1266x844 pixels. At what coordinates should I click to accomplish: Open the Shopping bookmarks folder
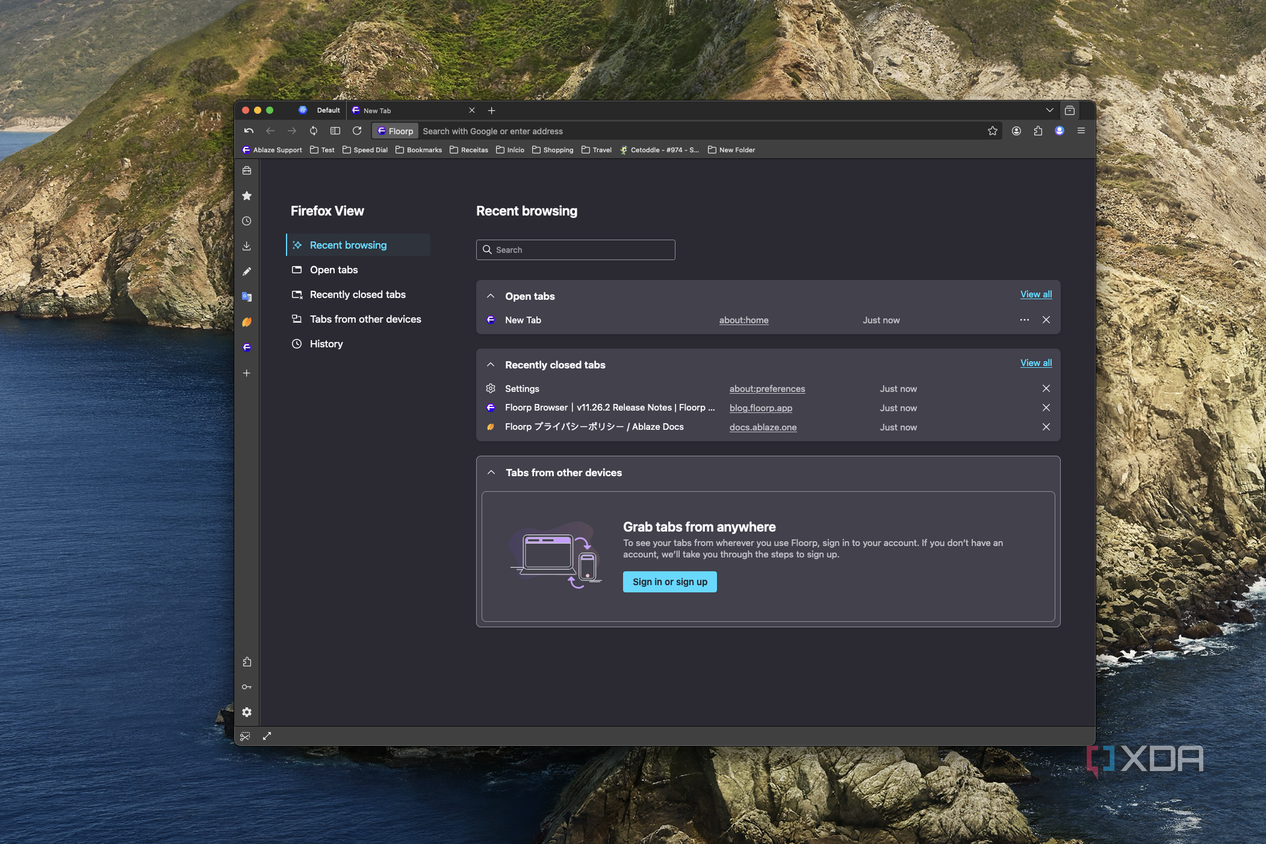[x=553, y=150]
